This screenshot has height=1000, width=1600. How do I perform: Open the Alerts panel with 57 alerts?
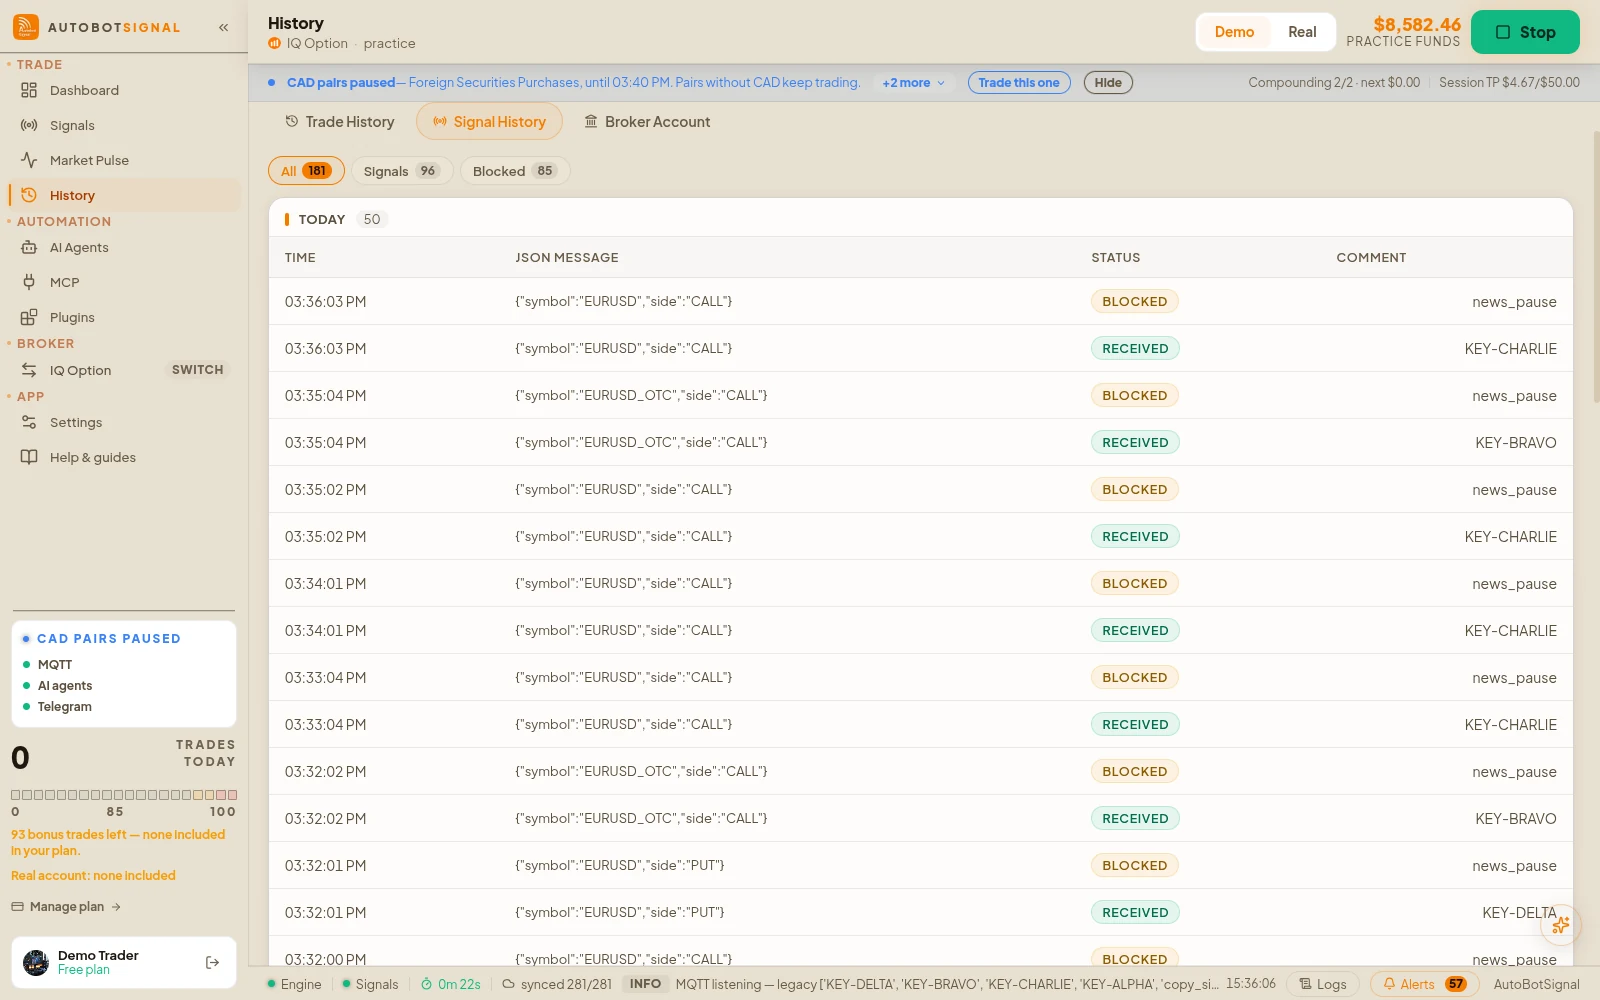(x=1424, y=984)
